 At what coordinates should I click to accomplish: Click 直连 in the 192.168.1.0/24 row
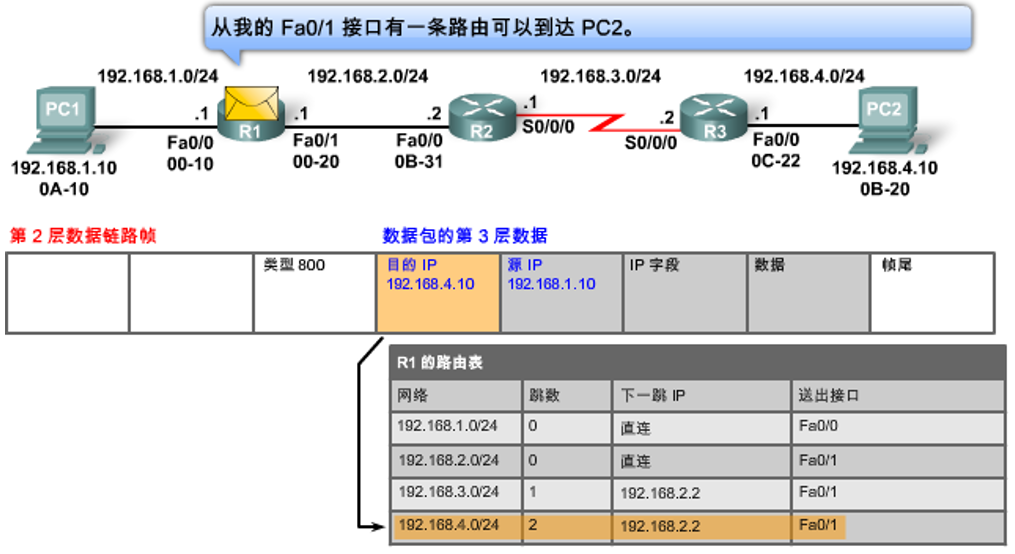click(702, 428)
